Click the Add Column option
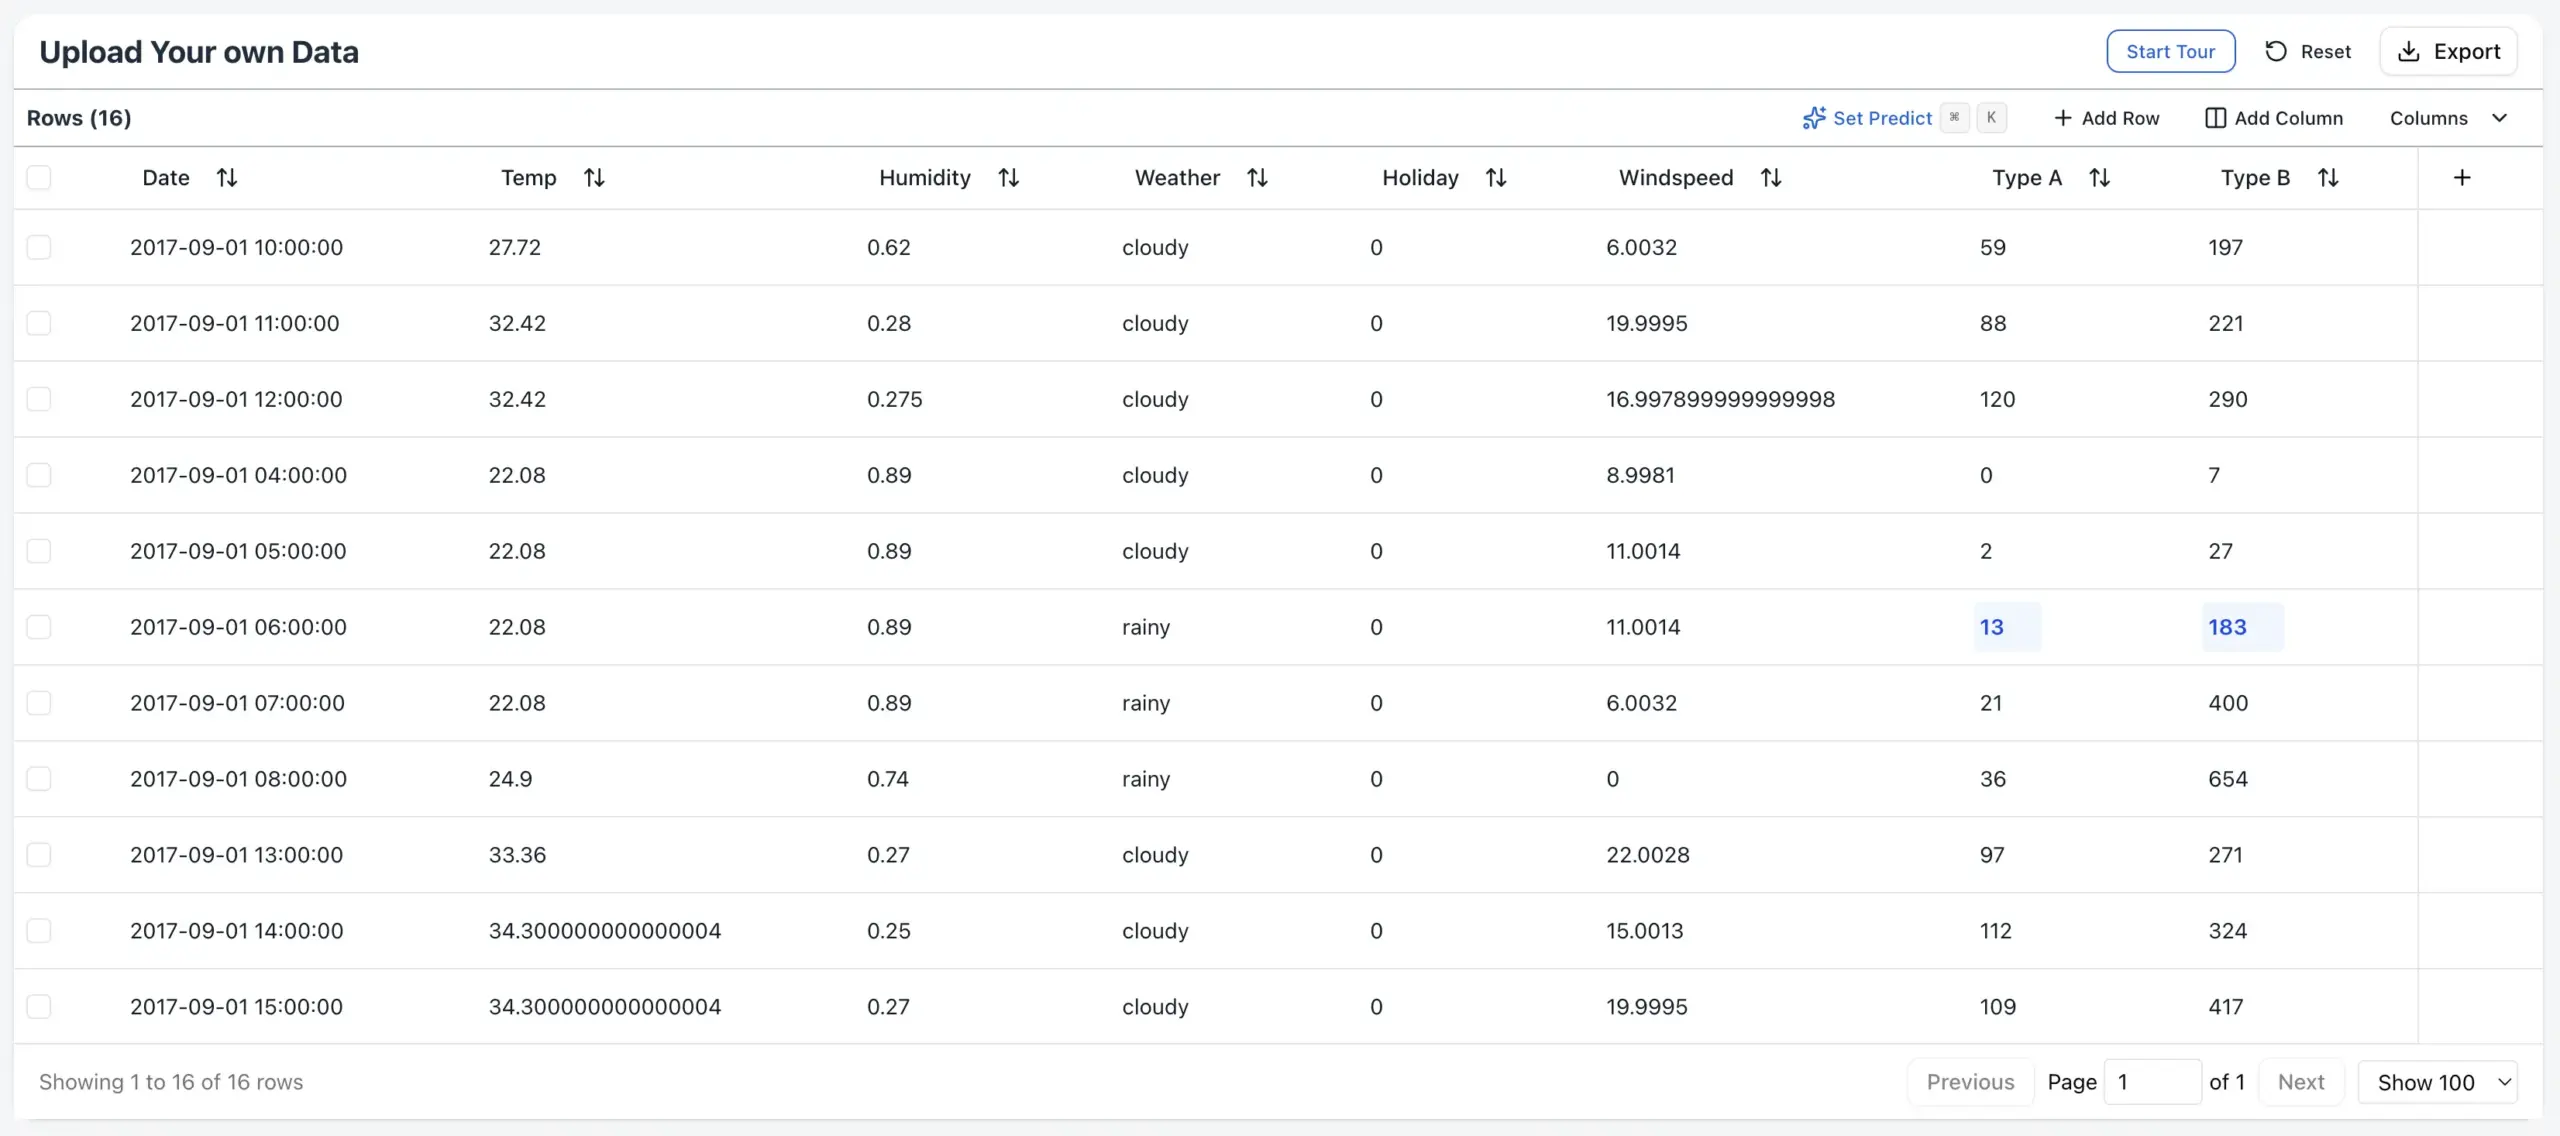This screenshot has height=1136, width=2560. click(2274, 118)
